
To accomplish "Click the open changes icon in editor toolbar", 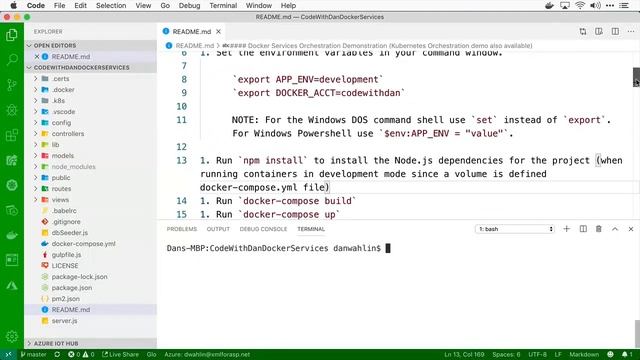I will [583, 31].
